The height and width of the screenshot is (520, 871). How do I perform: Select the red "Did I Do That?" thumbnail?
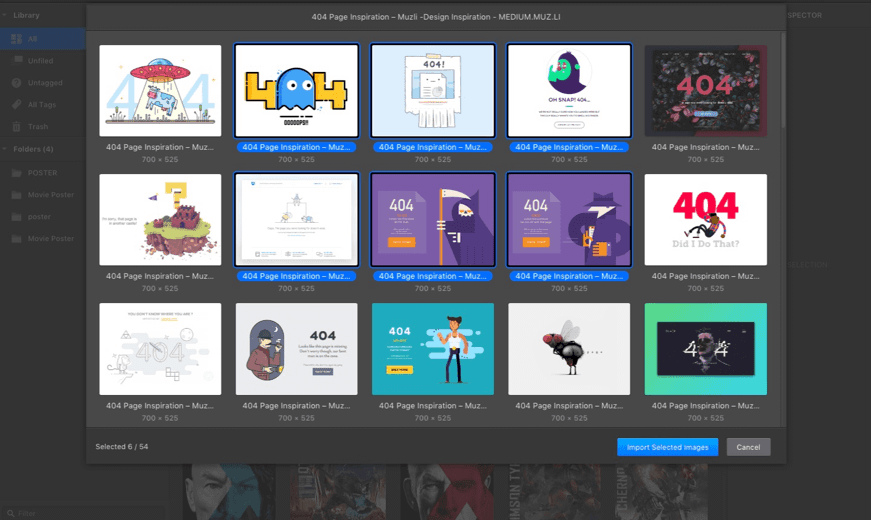click(705, 220)
